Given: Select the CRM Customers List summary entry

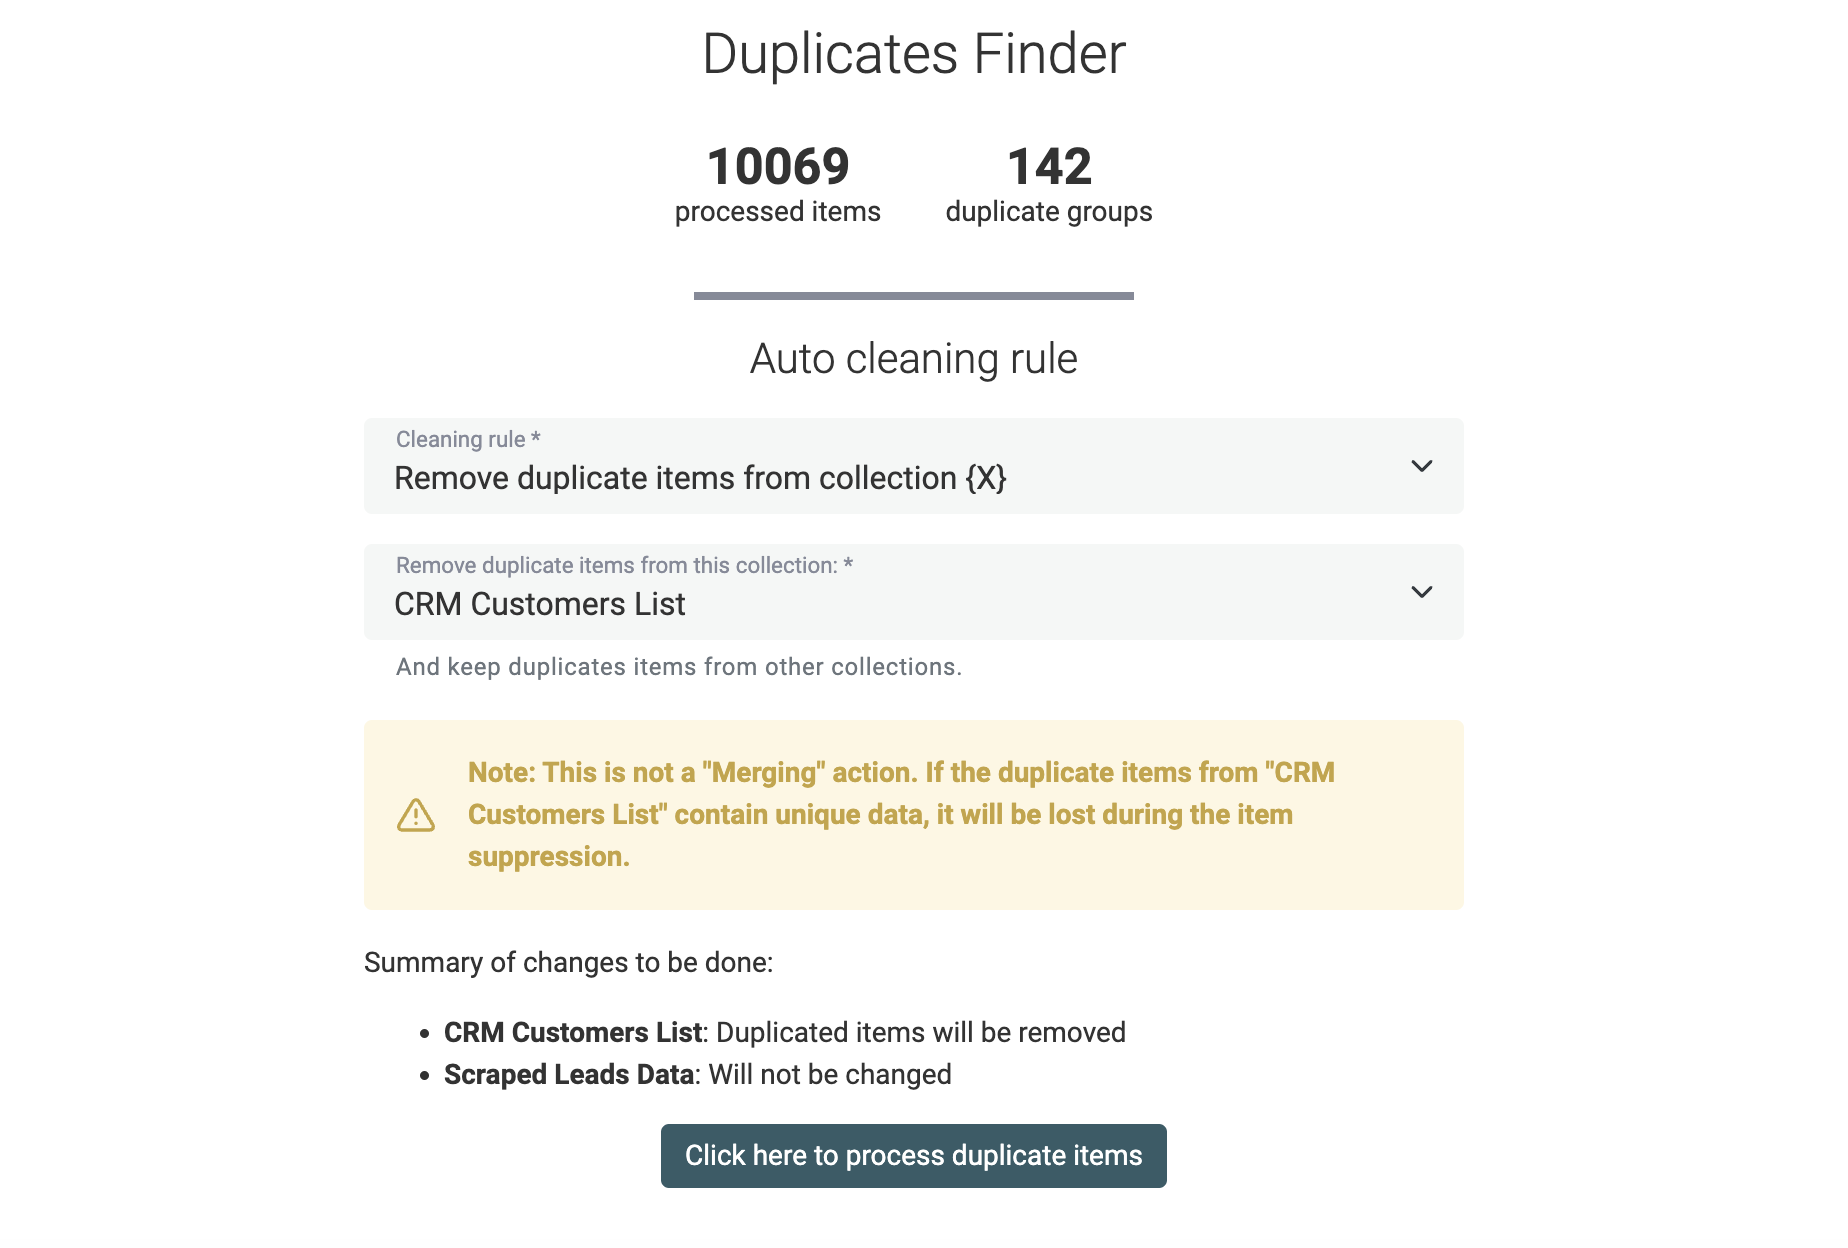Looking at the screenshot, I should 784,1032.
